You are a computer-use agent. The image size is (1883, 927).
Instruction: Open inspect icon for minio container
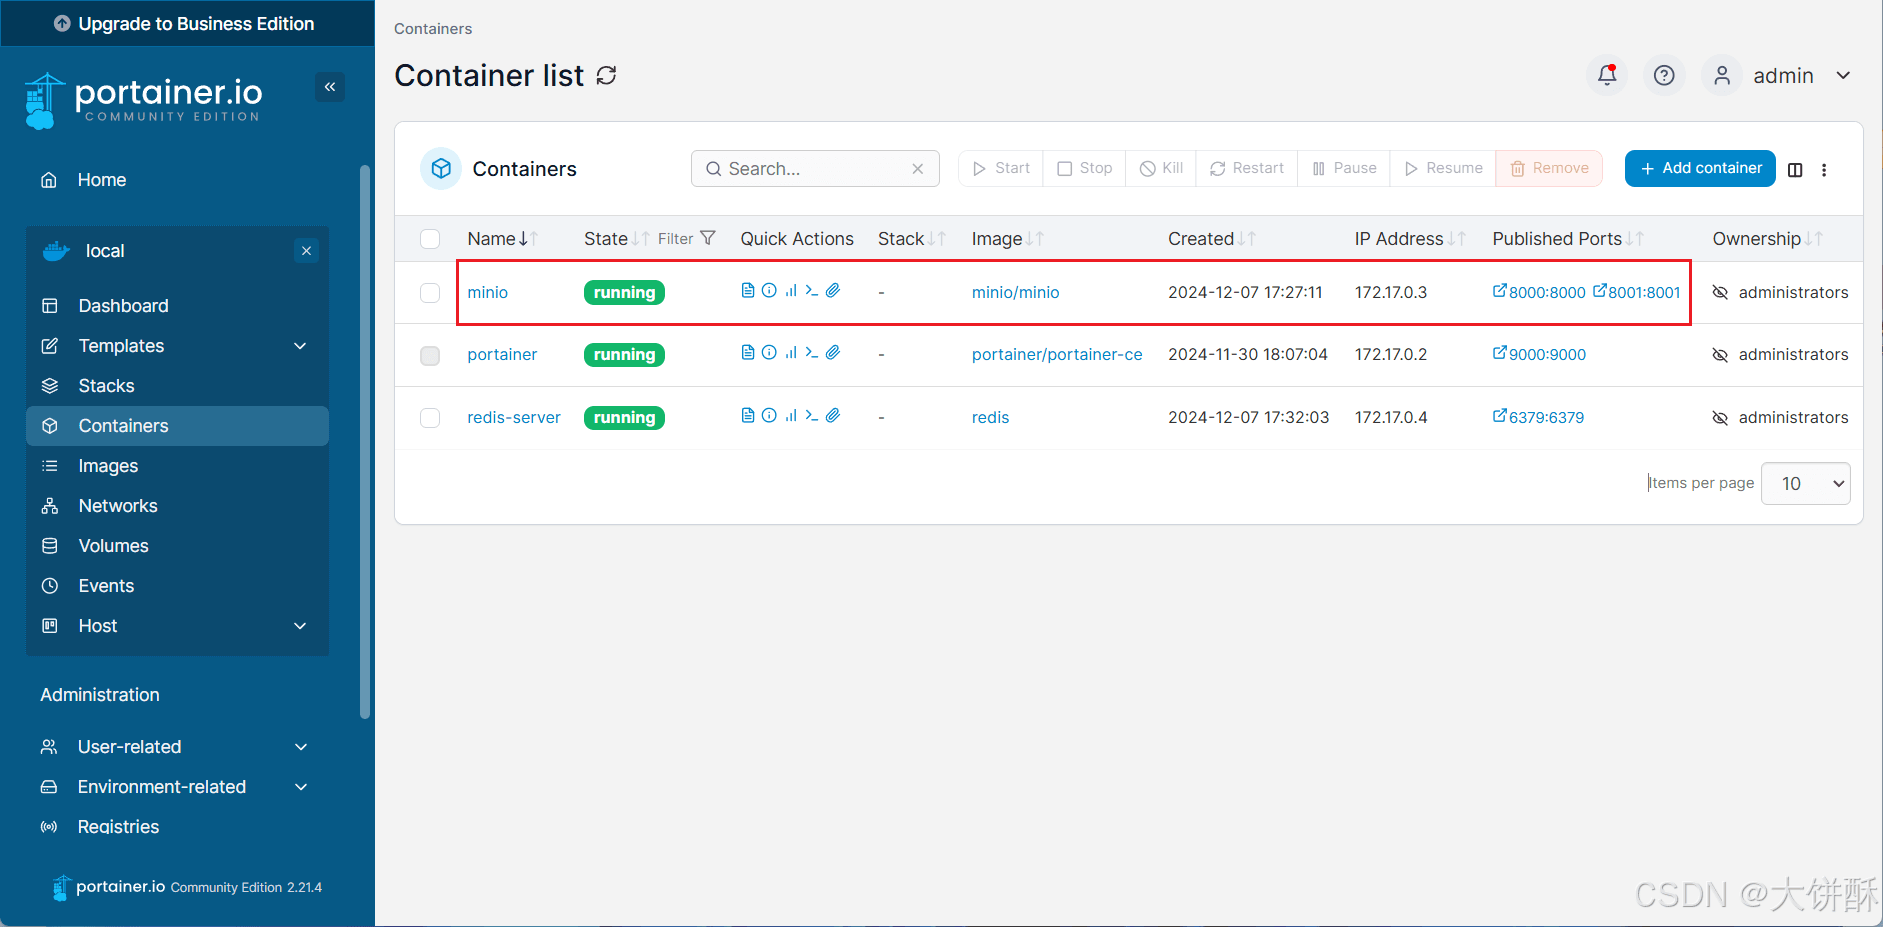click(x=769, y=291)
